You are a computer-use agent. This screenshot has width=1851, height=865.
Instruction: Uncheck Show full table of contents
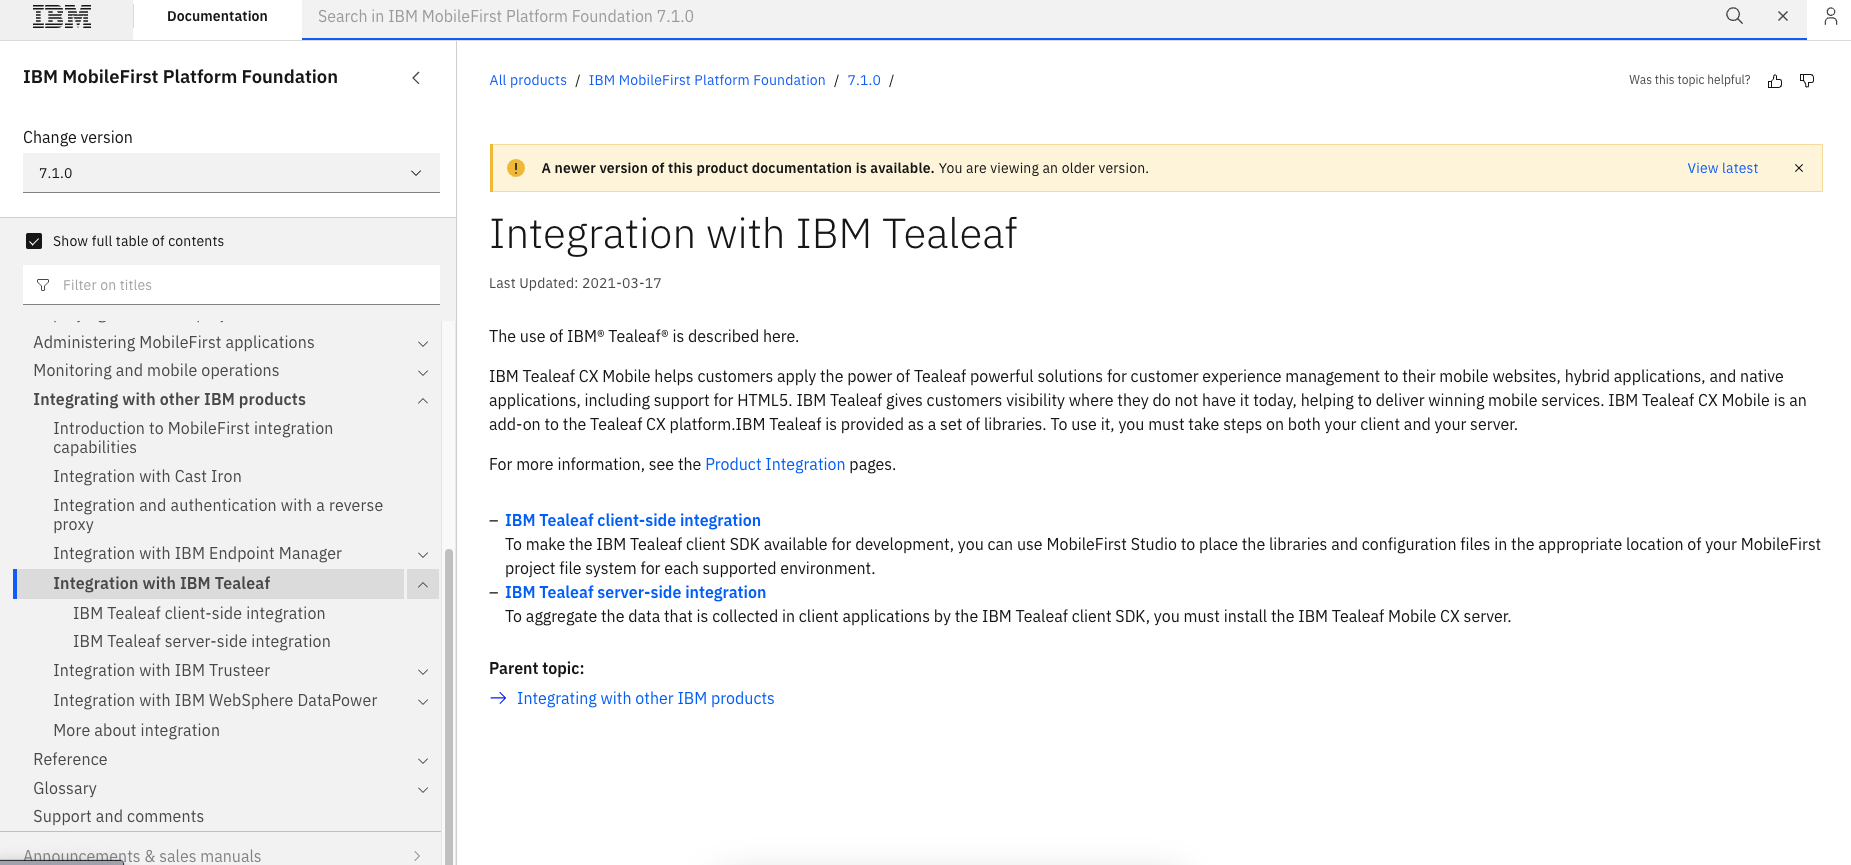34,241
